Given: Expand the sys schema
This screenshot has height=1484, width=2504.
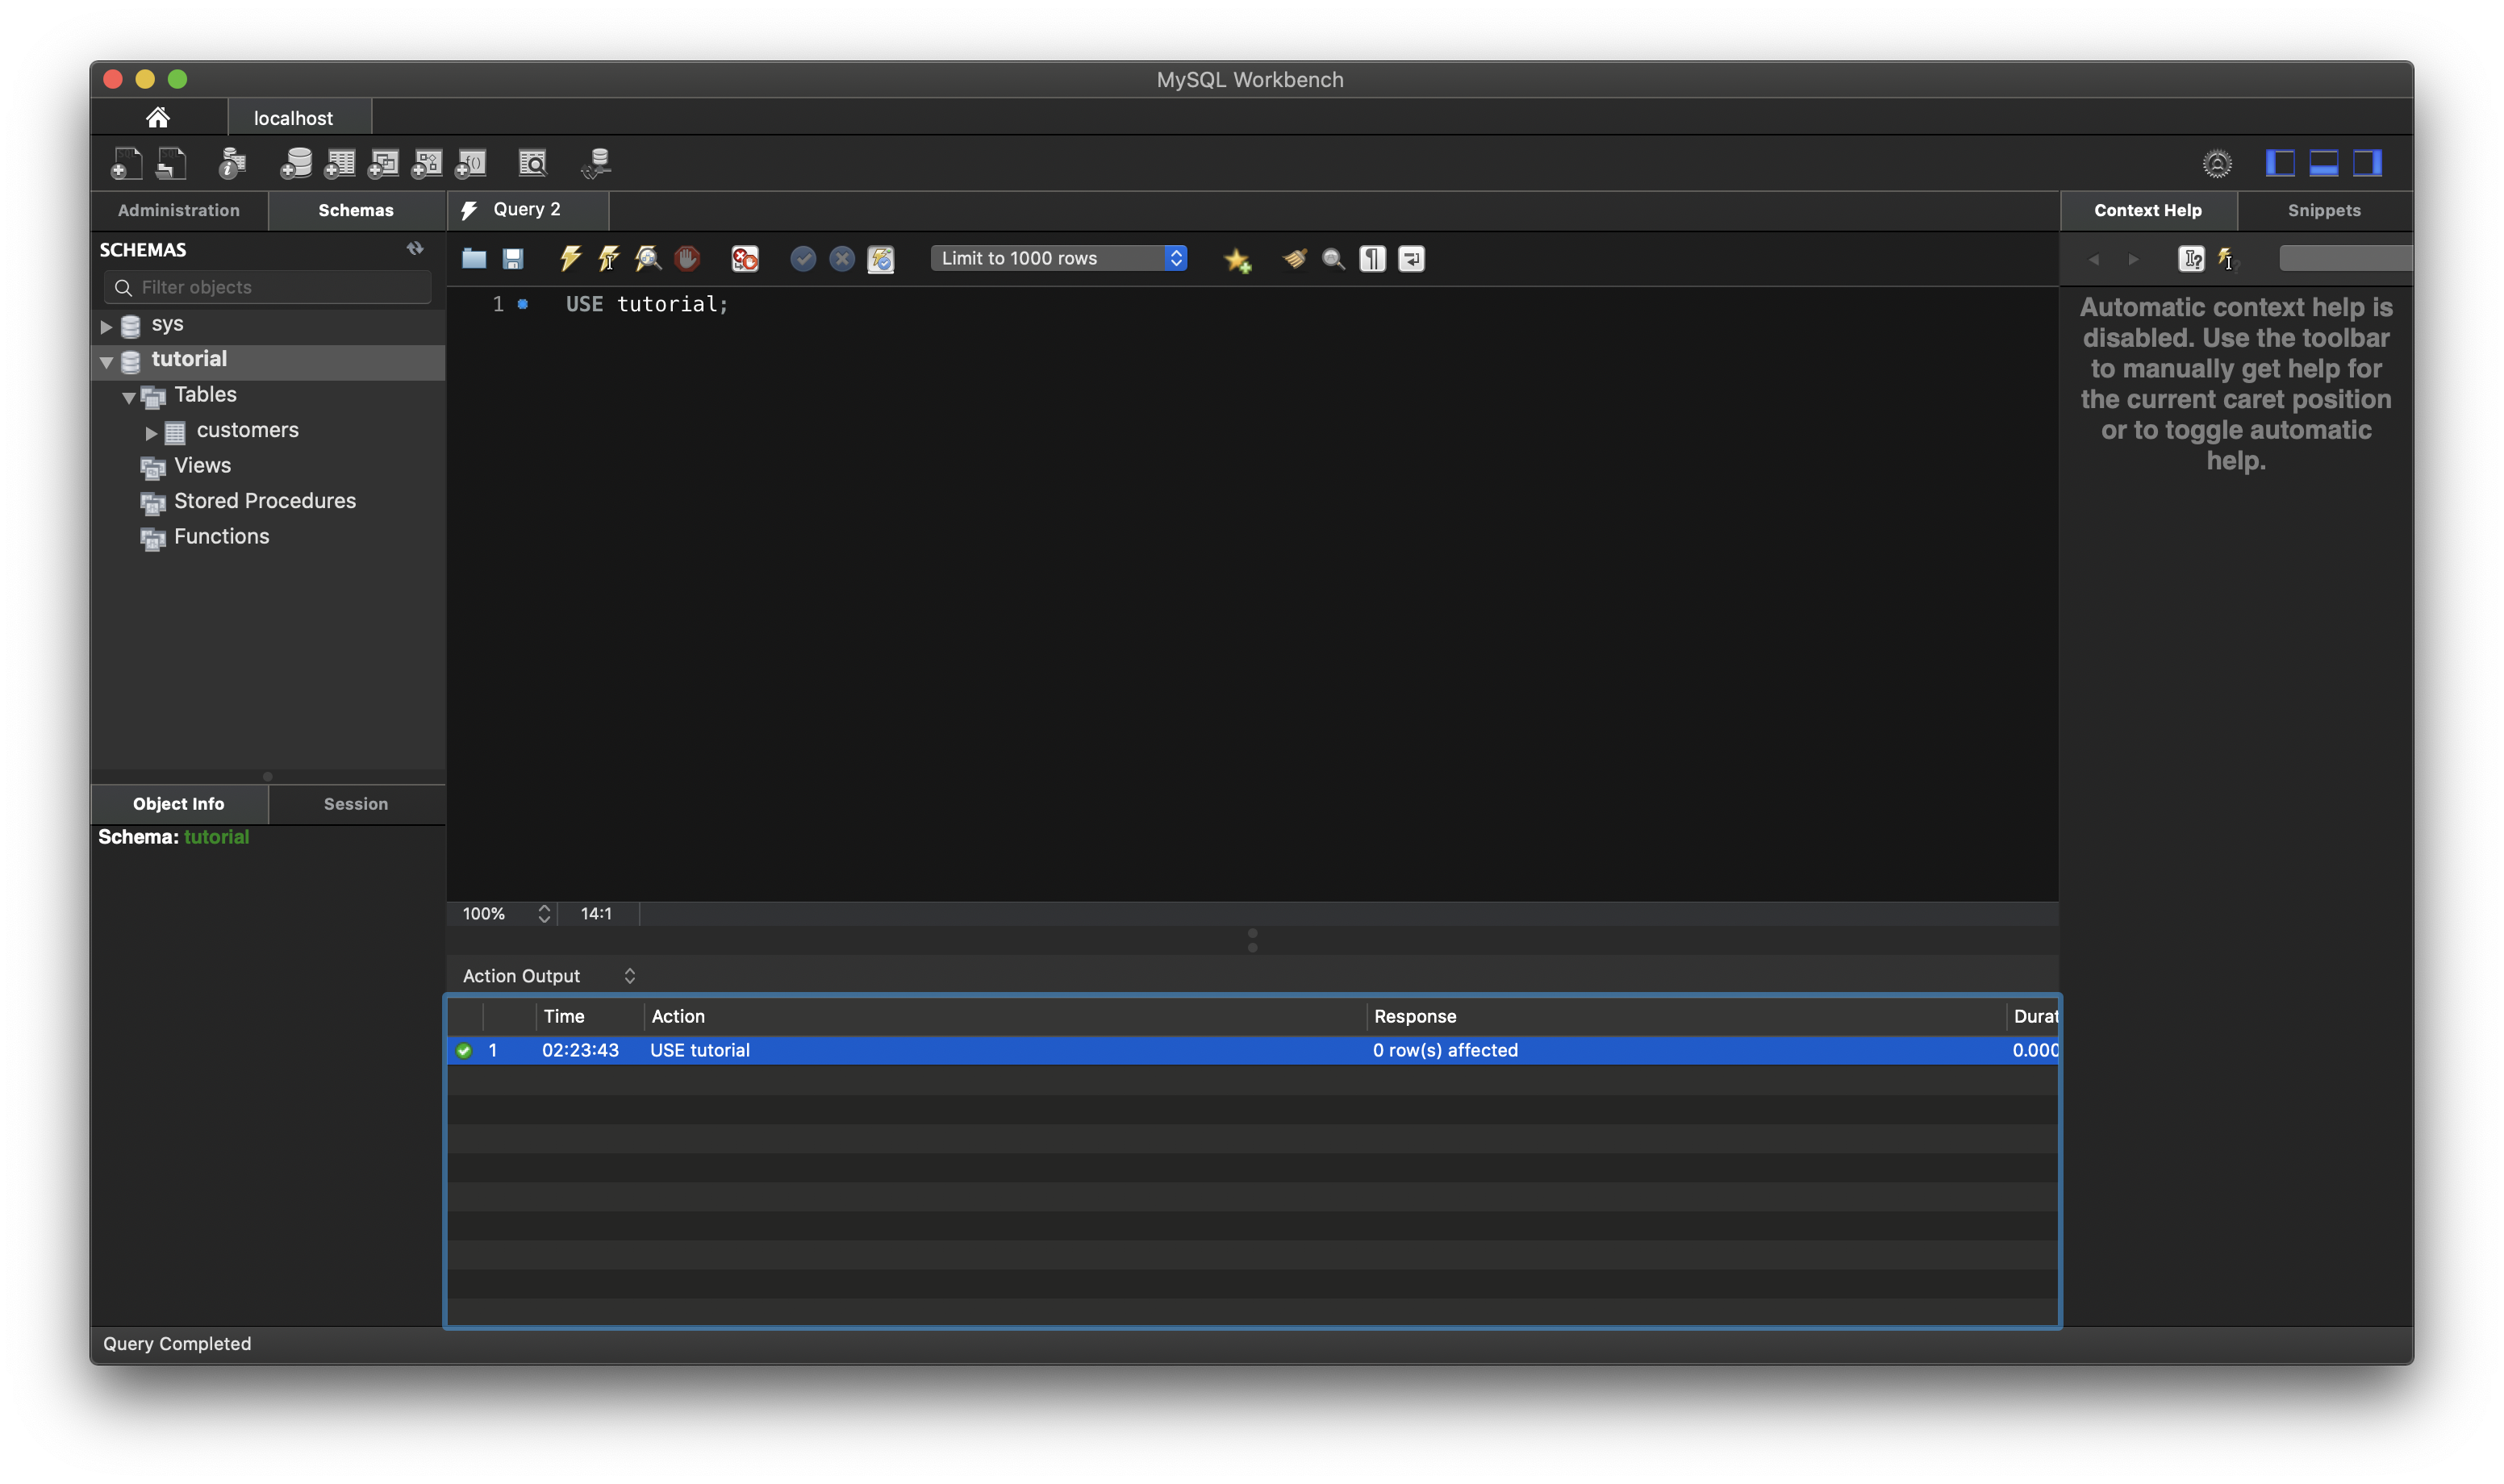Looking at the screenshot, I should (106, 326).
